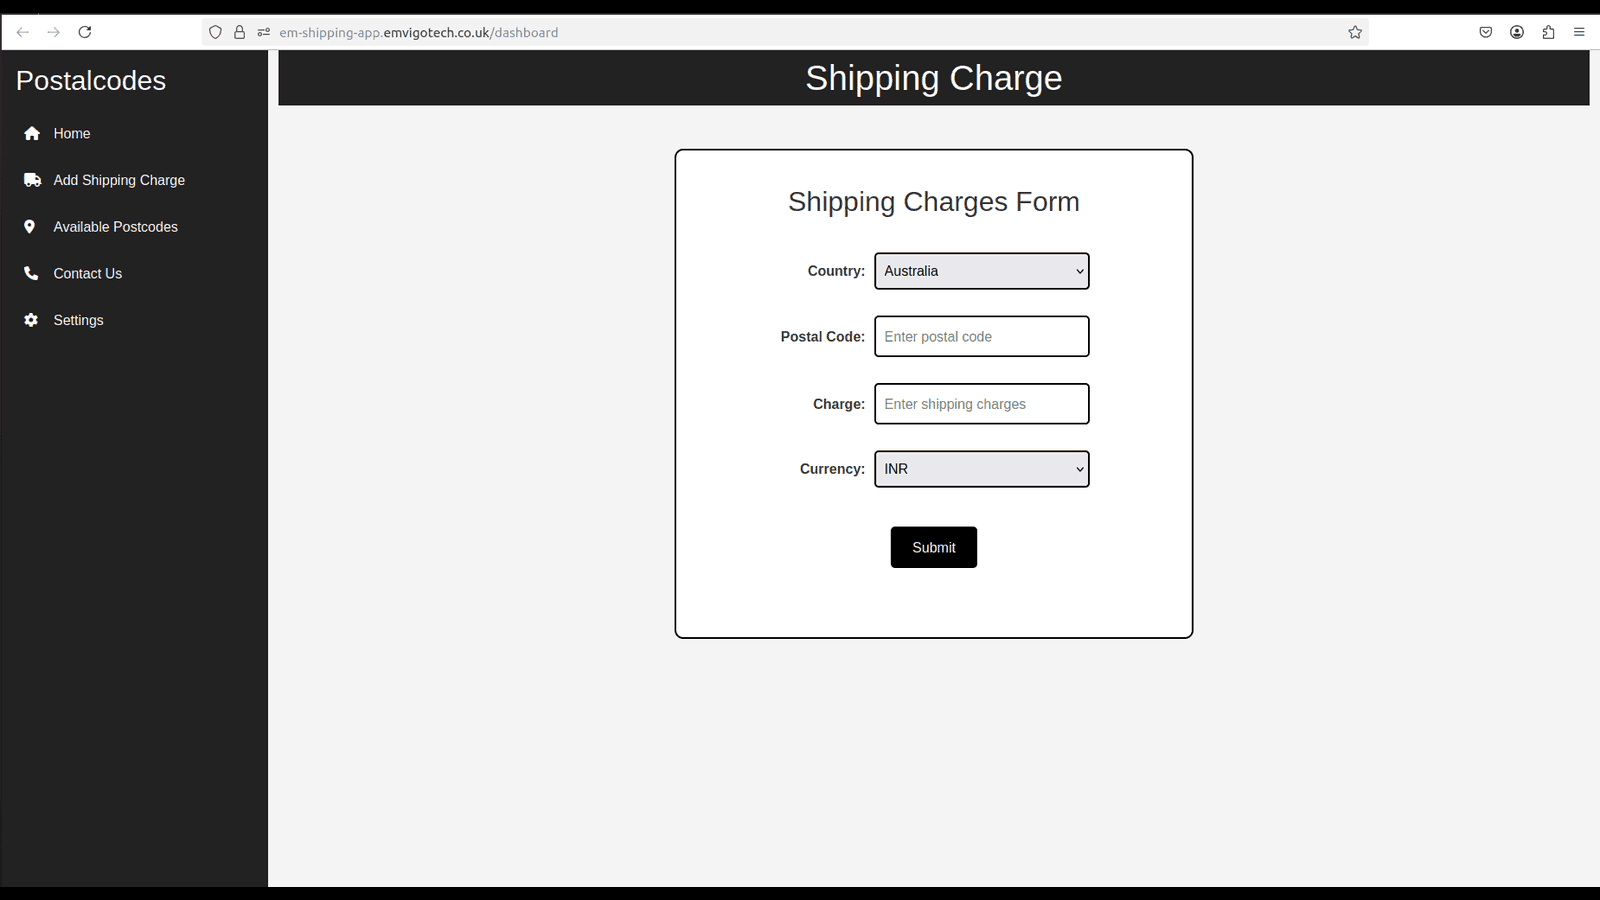
Task: Select the truck icon beside Add Shipping Charge
Action: 31,180
